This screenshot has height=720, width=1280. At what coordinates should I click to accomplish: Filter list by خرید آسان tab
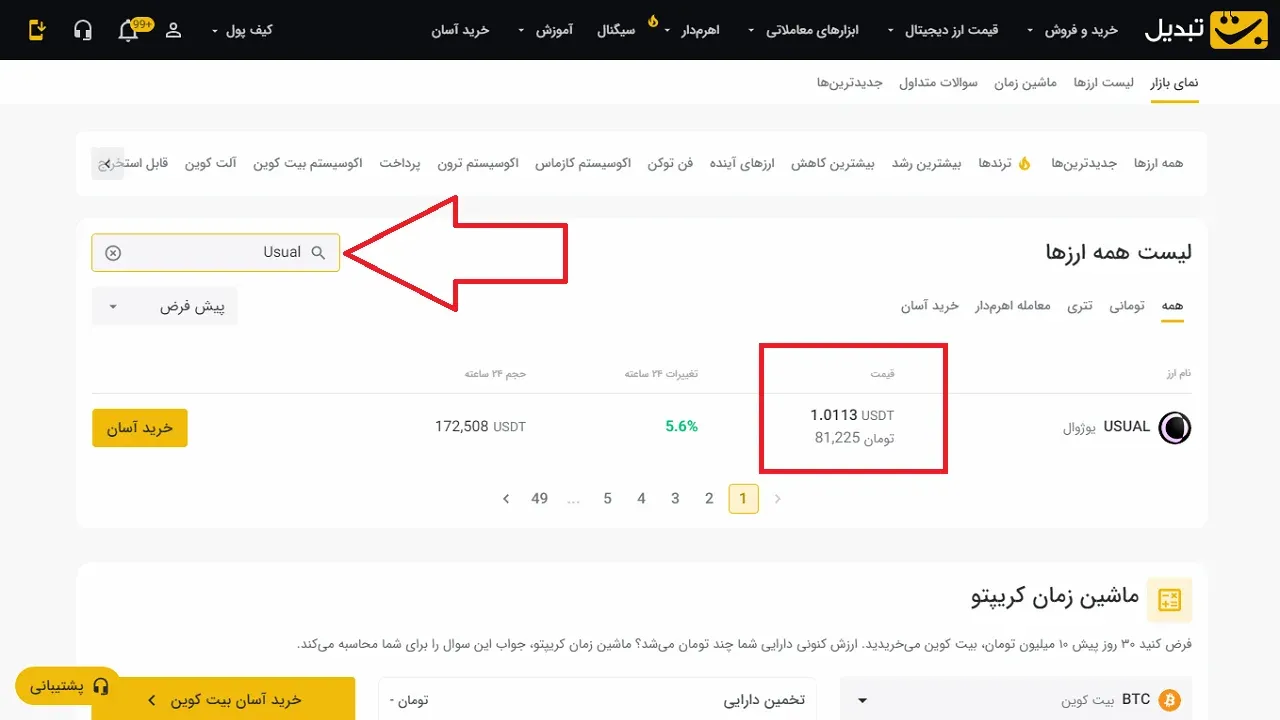930,306
